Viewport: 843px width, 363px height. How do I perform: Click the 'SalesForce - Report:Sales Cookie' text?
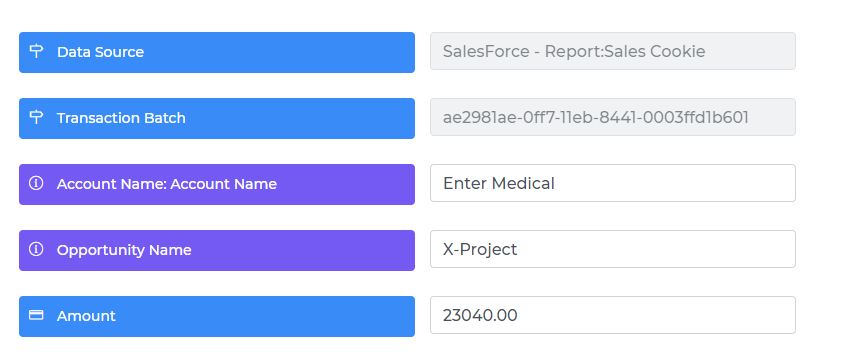574,52
